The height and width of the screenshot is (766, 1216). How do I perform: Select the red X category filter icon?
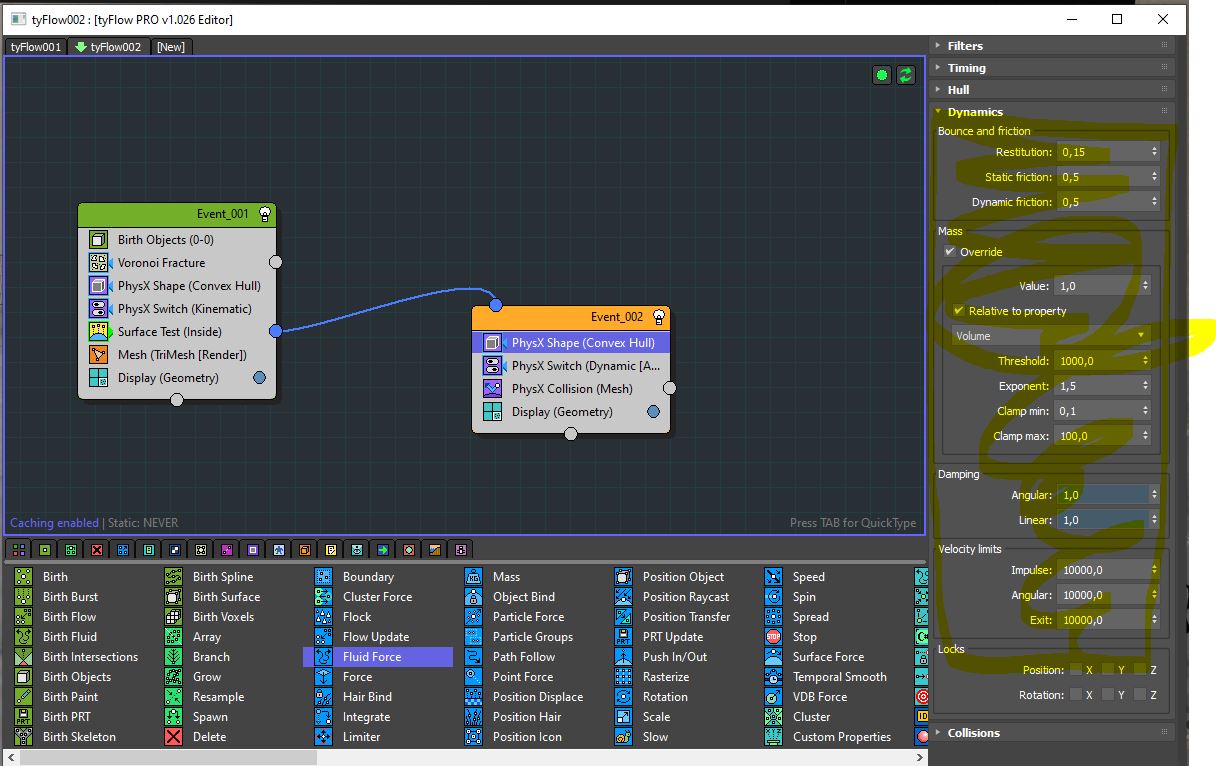pyautogui.click(x=97, y=550)
